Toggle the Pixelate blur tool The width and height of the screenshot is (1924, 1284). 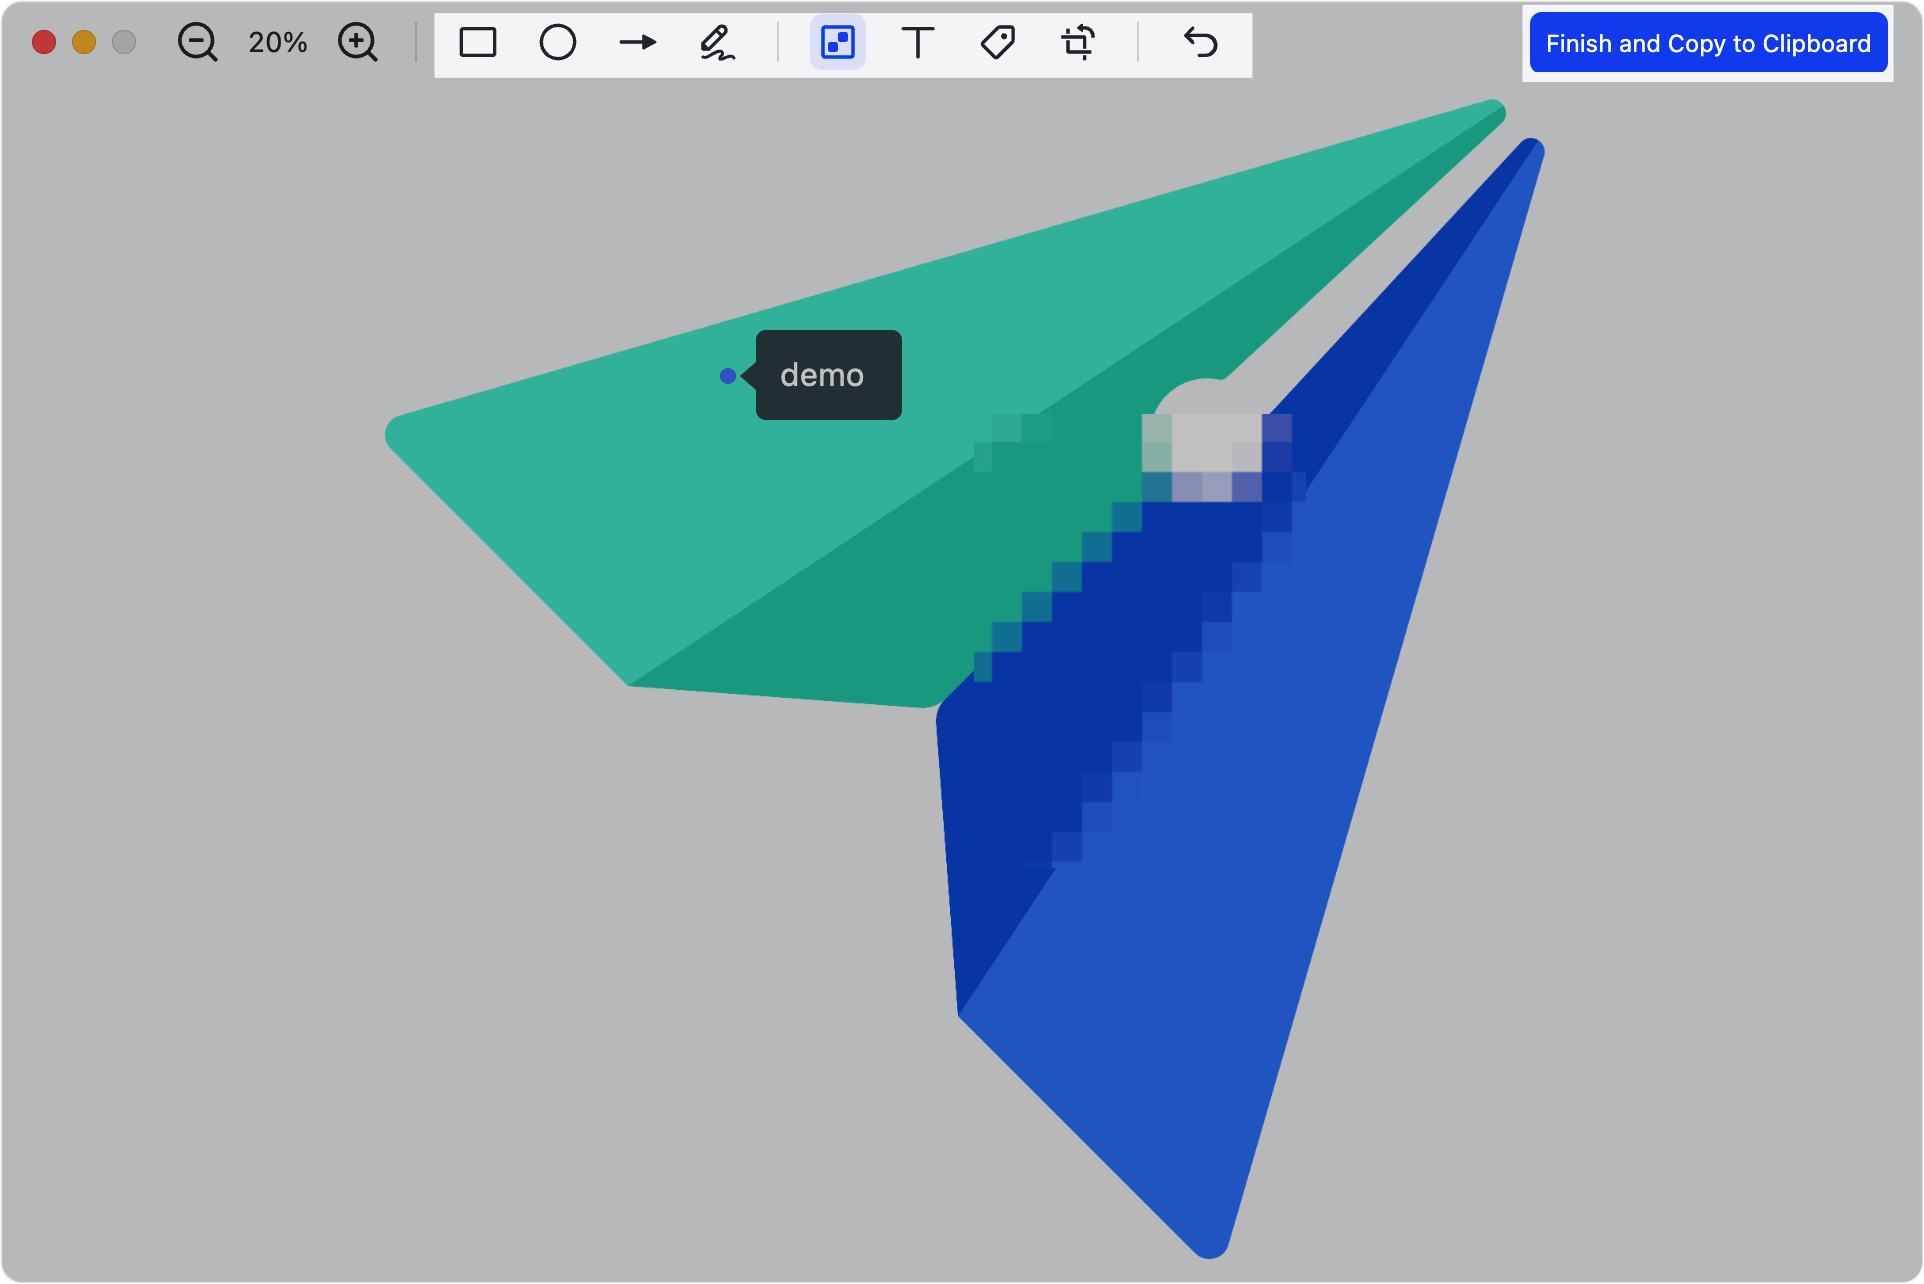tap(838, 43)
